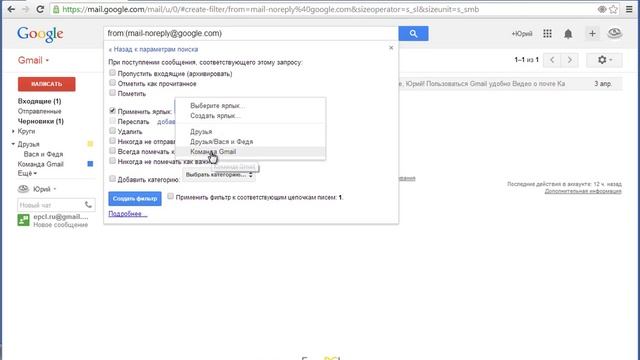Viewport: 640px width, 360px height.
Task: Toggle 'Пометить' checkbox
Action: [112, 93]
